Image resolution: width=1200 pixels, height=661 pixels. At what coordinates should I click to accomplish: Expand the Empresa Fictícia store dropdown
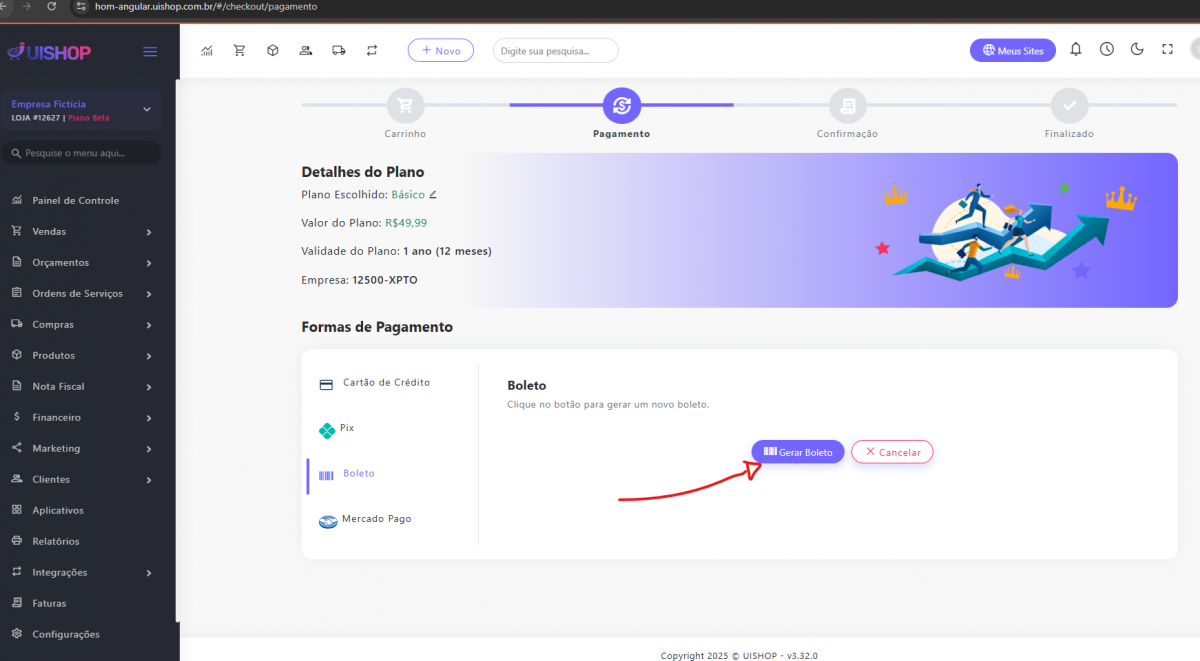pyautogui.click(x=146, y=109)
